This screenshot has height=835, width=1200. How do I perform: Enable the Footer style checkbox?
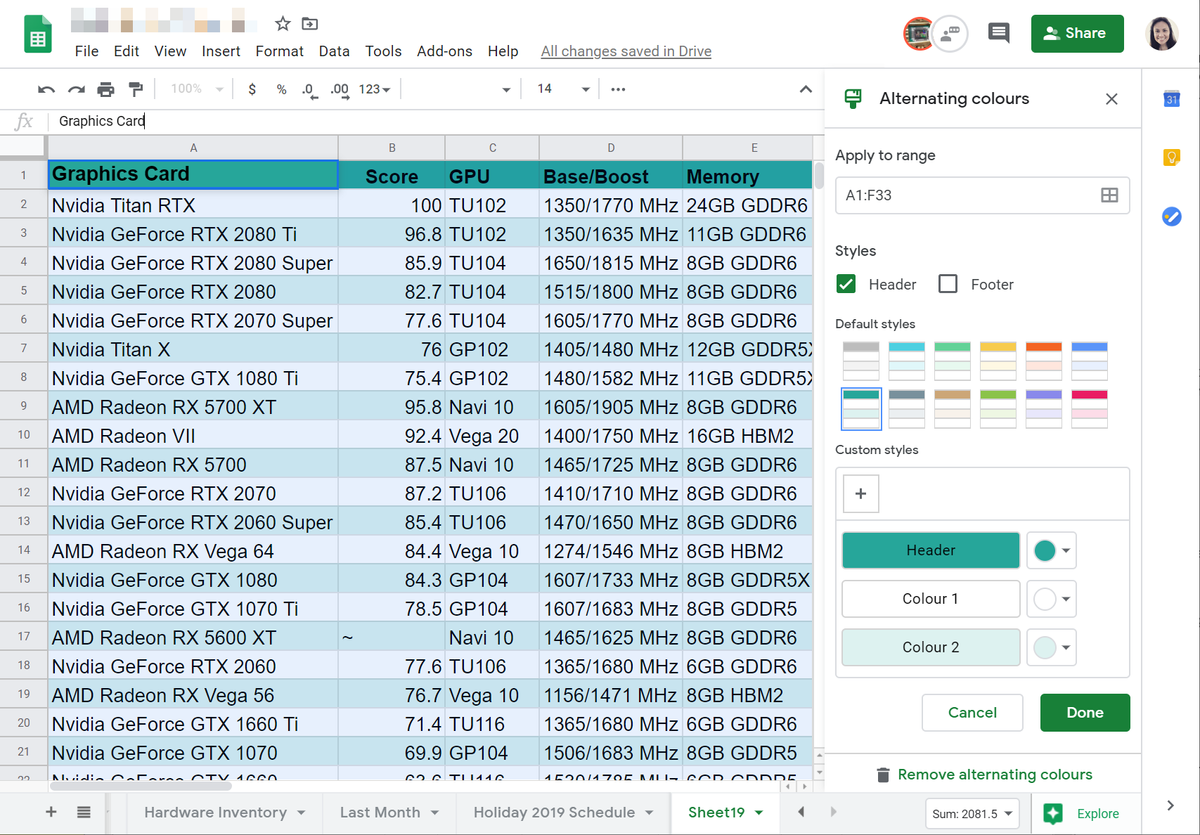[947, 284]
